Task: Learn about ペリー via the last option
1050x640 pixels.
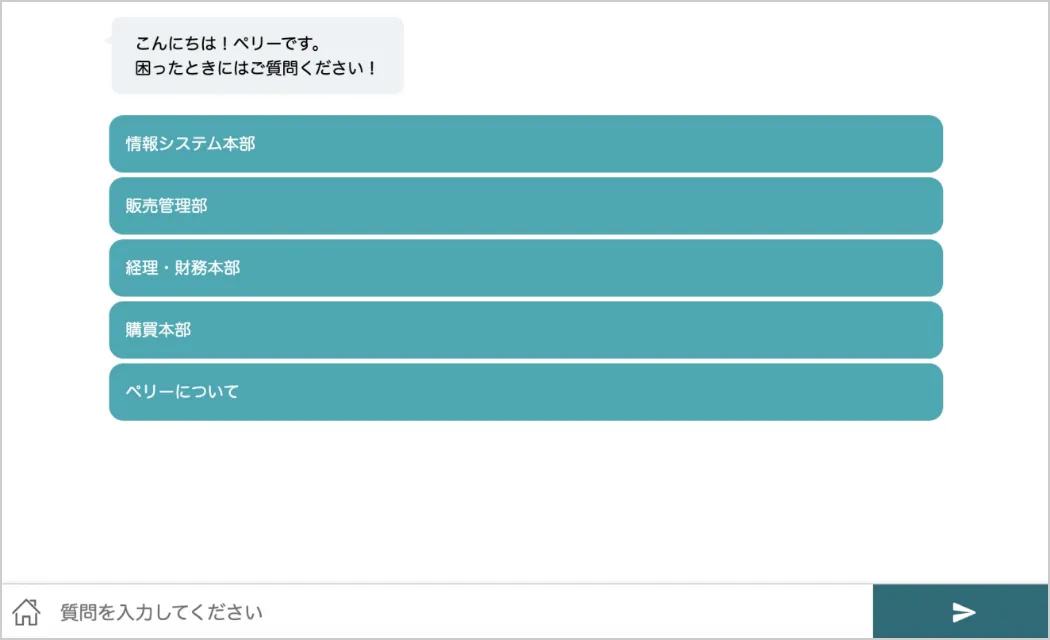Action: pos(526,392)
